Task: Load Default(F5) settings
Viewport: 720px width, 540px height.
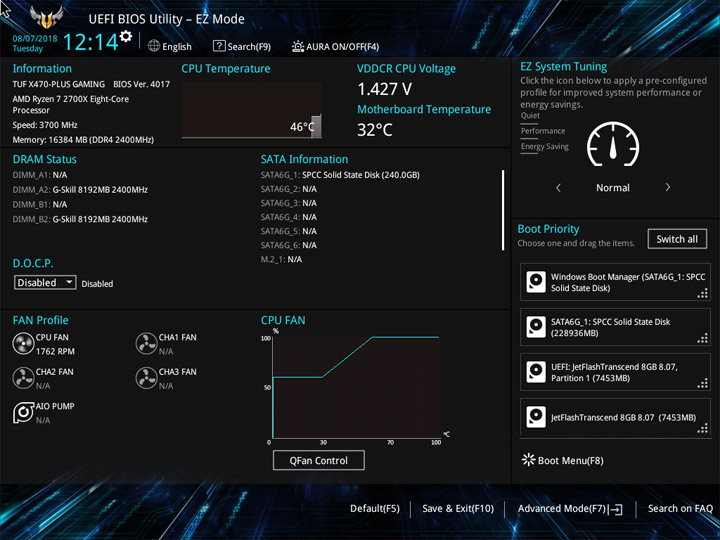Action: (375, 509)
